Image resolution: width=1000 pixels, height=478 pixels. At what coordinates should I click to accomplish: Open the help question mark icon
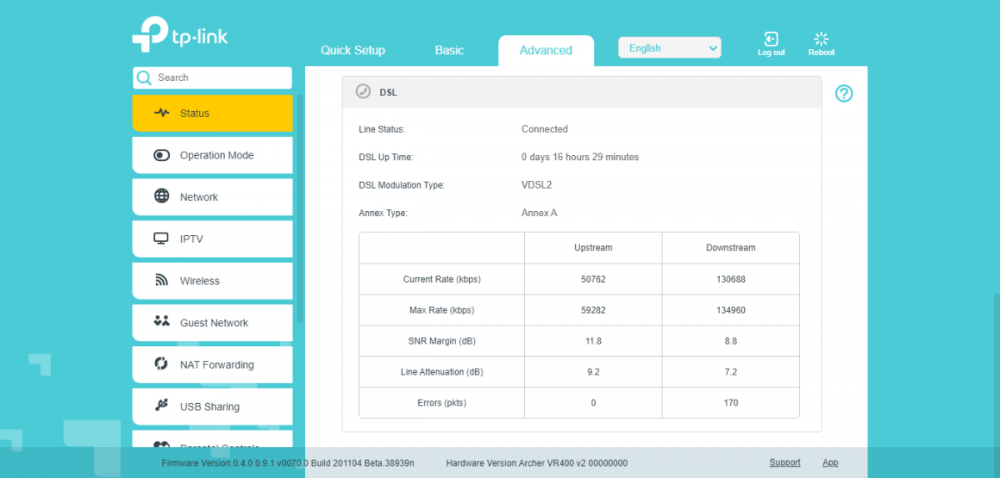[x=844, y=94]
